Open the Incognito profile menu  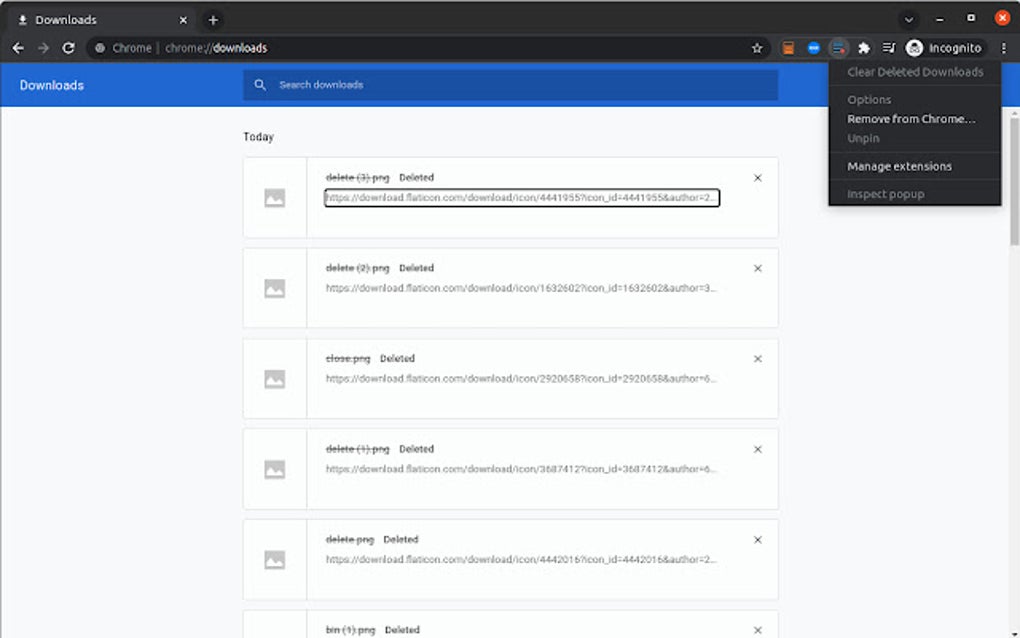click(x=943, y=48)
